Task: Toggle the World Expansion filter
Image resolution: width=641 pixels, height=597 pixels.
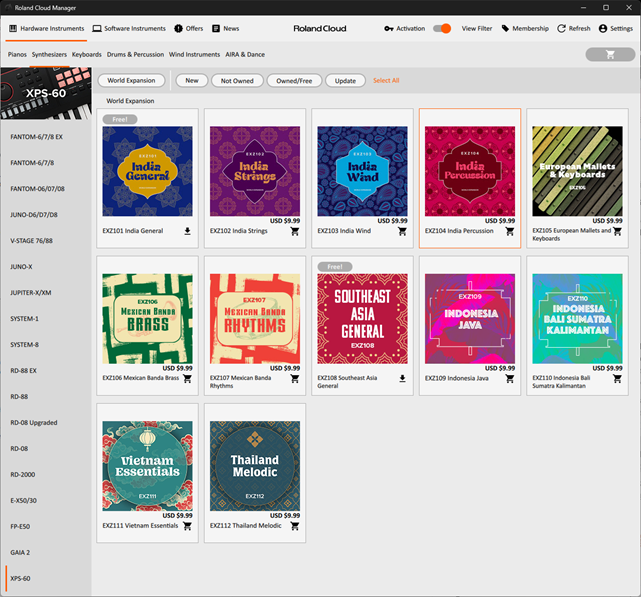Action: (131, 81)
